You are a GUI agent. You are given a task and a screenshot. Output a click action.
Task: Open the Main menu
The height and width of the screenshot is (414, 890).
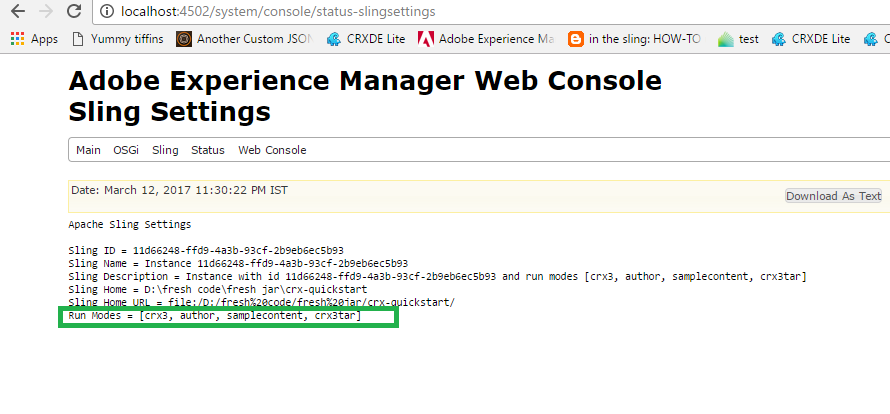click(89, 150)
